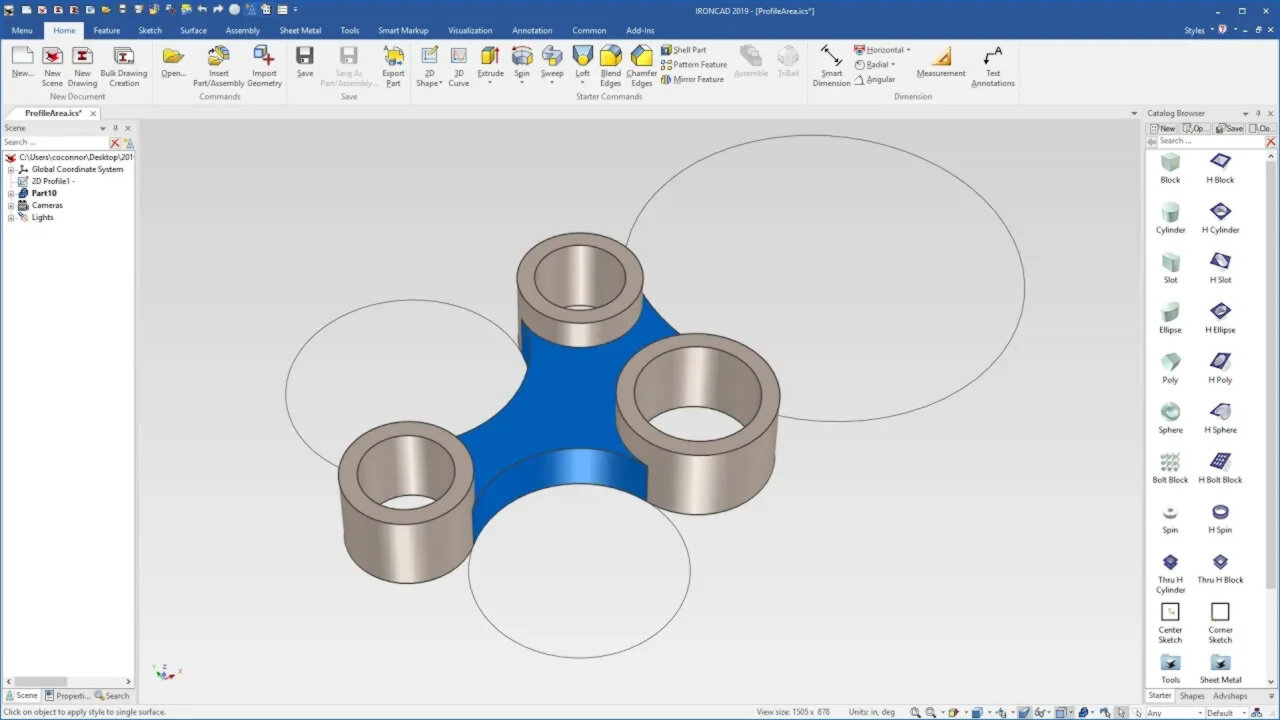The height and width of the screenshot is (720, 1280).
Task: Drop the H Cylinder catalog shape
Action: point(1220,212)
